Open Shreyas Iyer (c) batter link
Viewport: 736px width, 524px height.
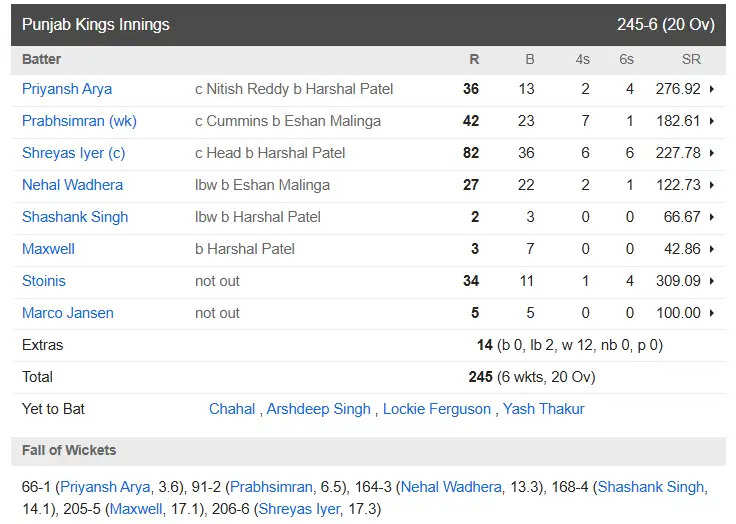point(74,153)
